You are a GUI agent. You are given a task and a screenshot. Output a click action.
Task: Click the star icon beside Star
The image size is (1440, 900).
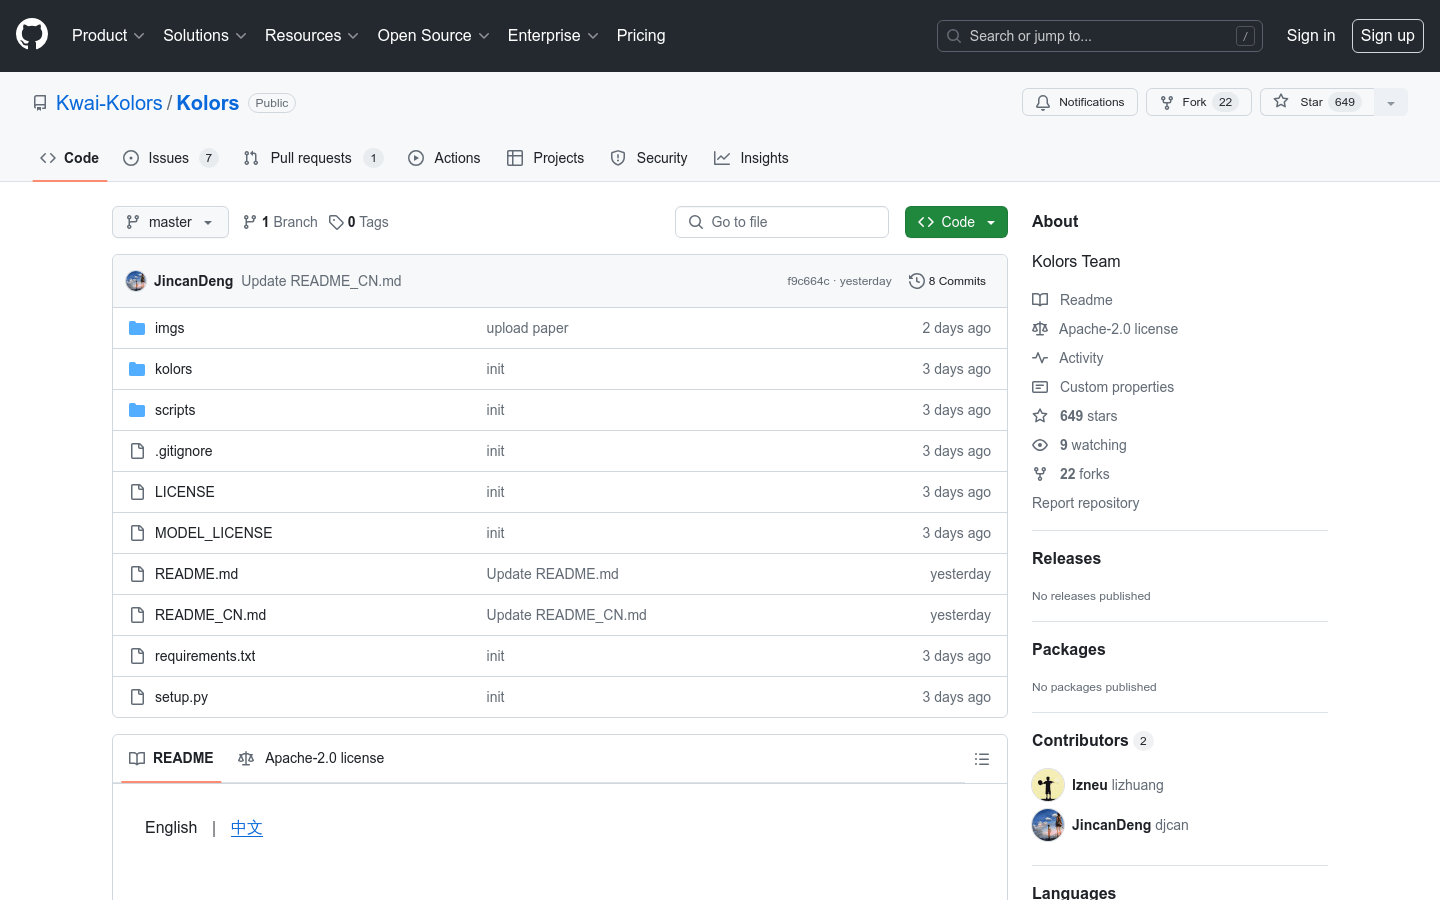(x=1281, y=102)
